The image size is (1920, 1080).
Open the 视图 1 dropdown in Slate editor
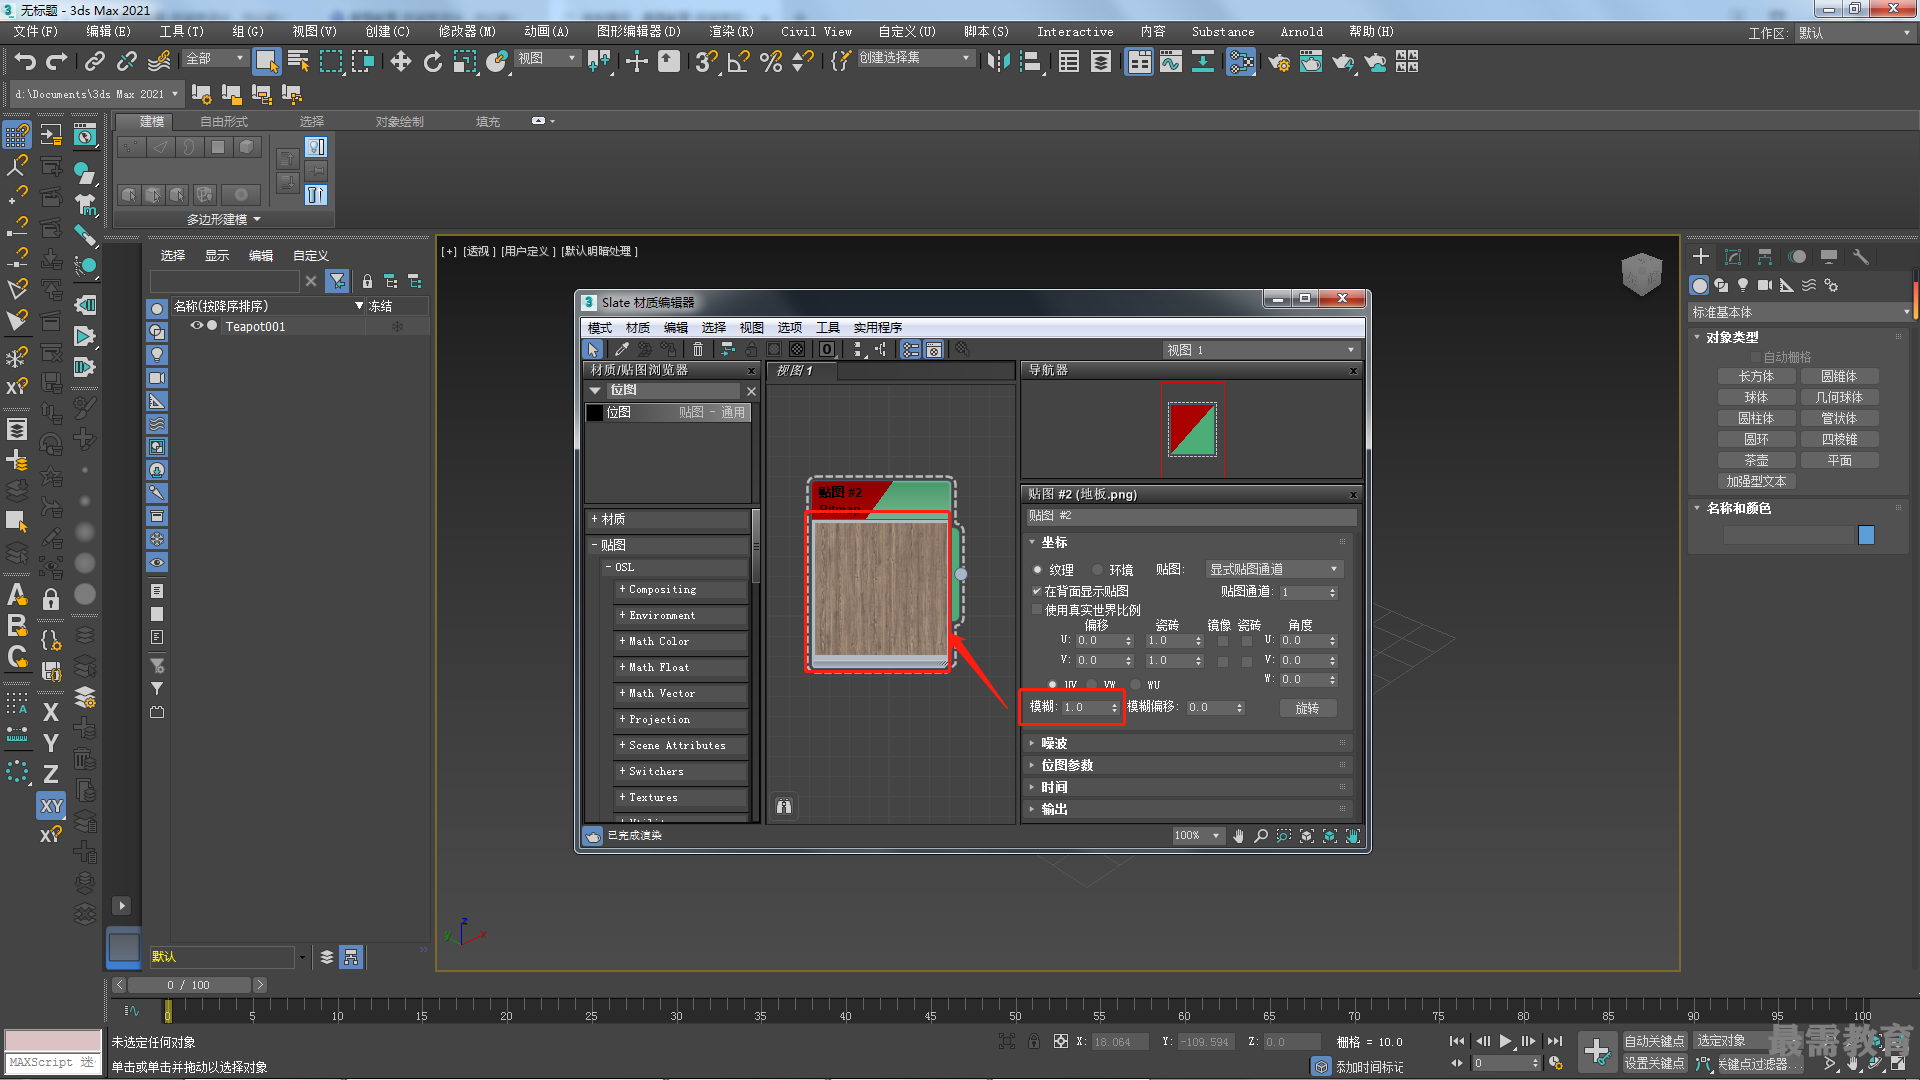1260,350
